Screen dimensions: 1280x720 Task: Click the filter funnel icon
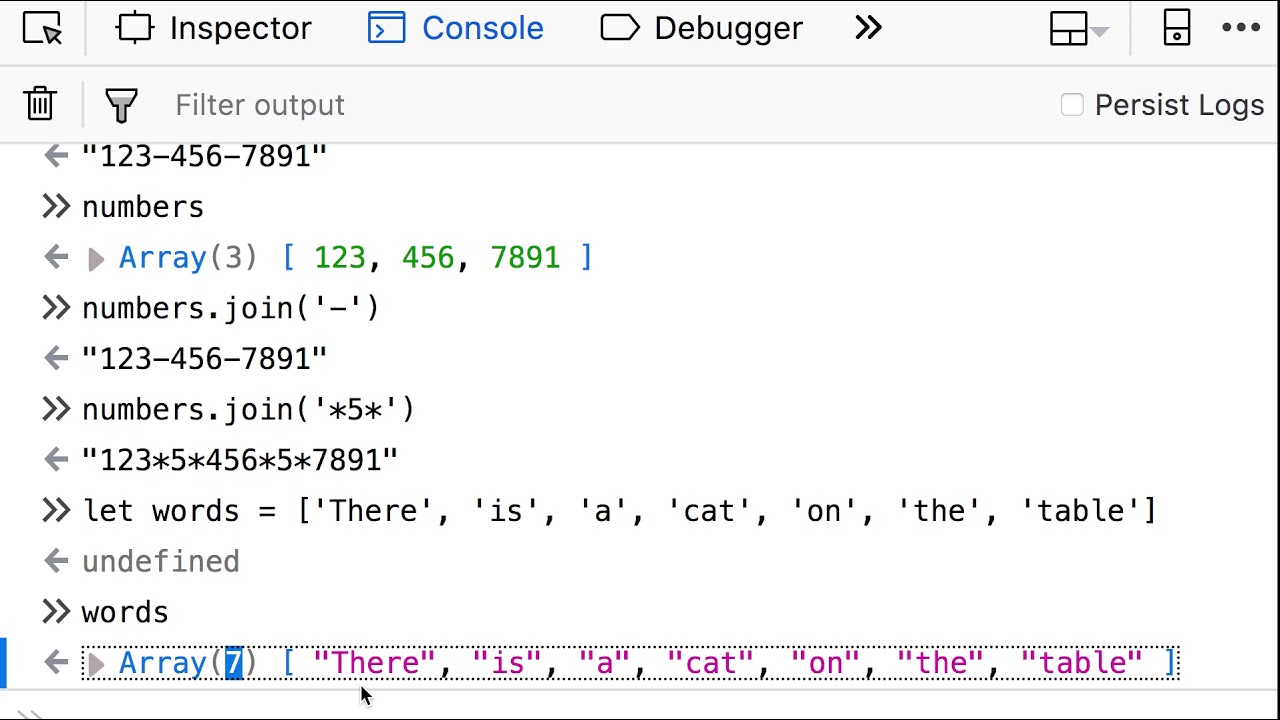click(x=121, y=105)
